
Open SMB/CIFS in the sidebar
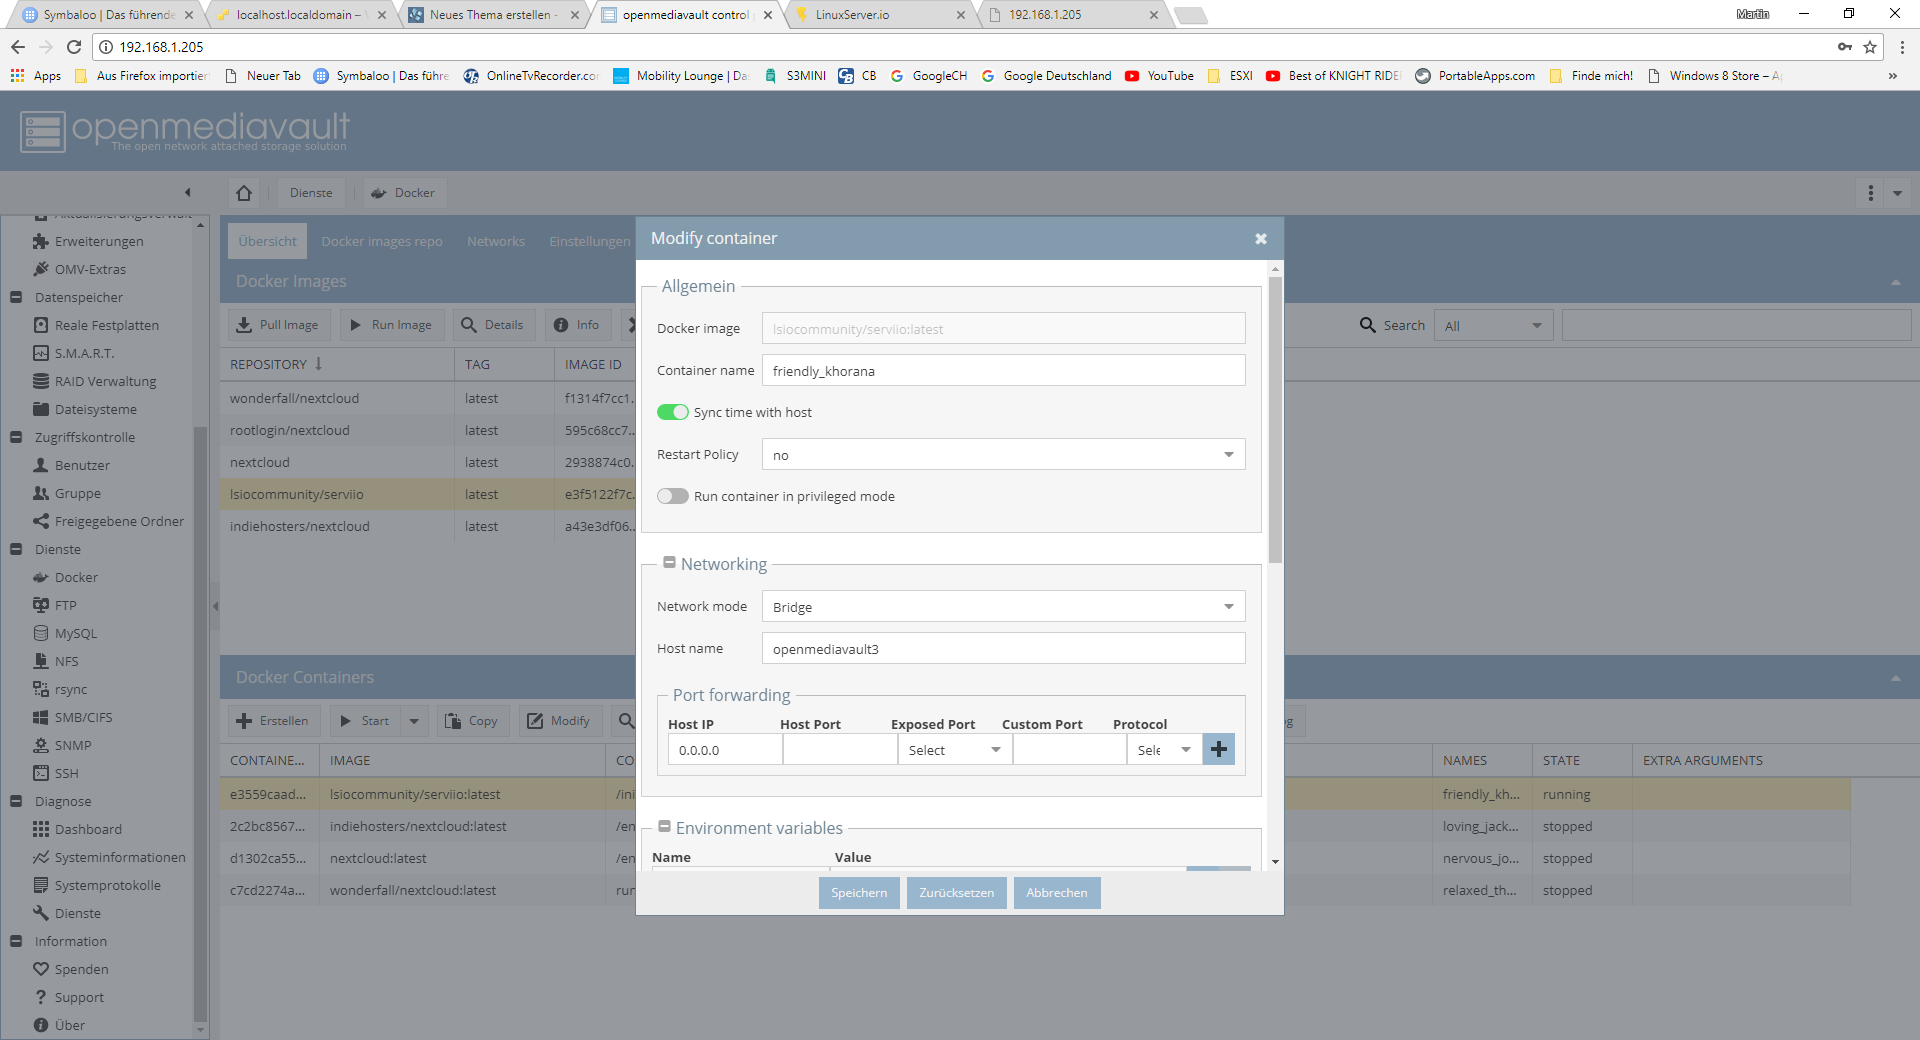click(x=83, y=717)
